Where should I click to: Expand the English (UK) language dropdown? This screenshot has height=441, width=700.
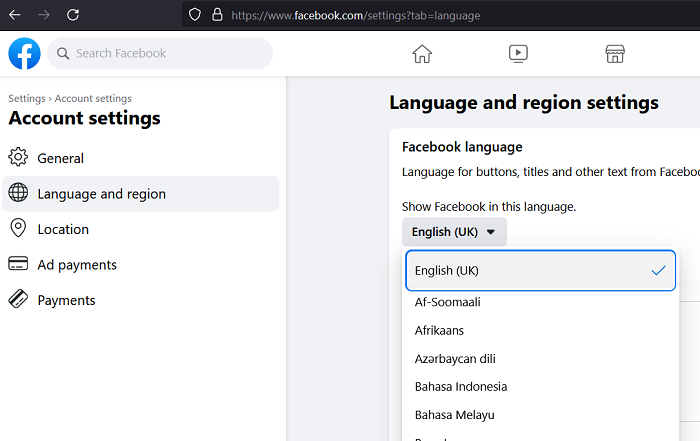coord(454,232)
